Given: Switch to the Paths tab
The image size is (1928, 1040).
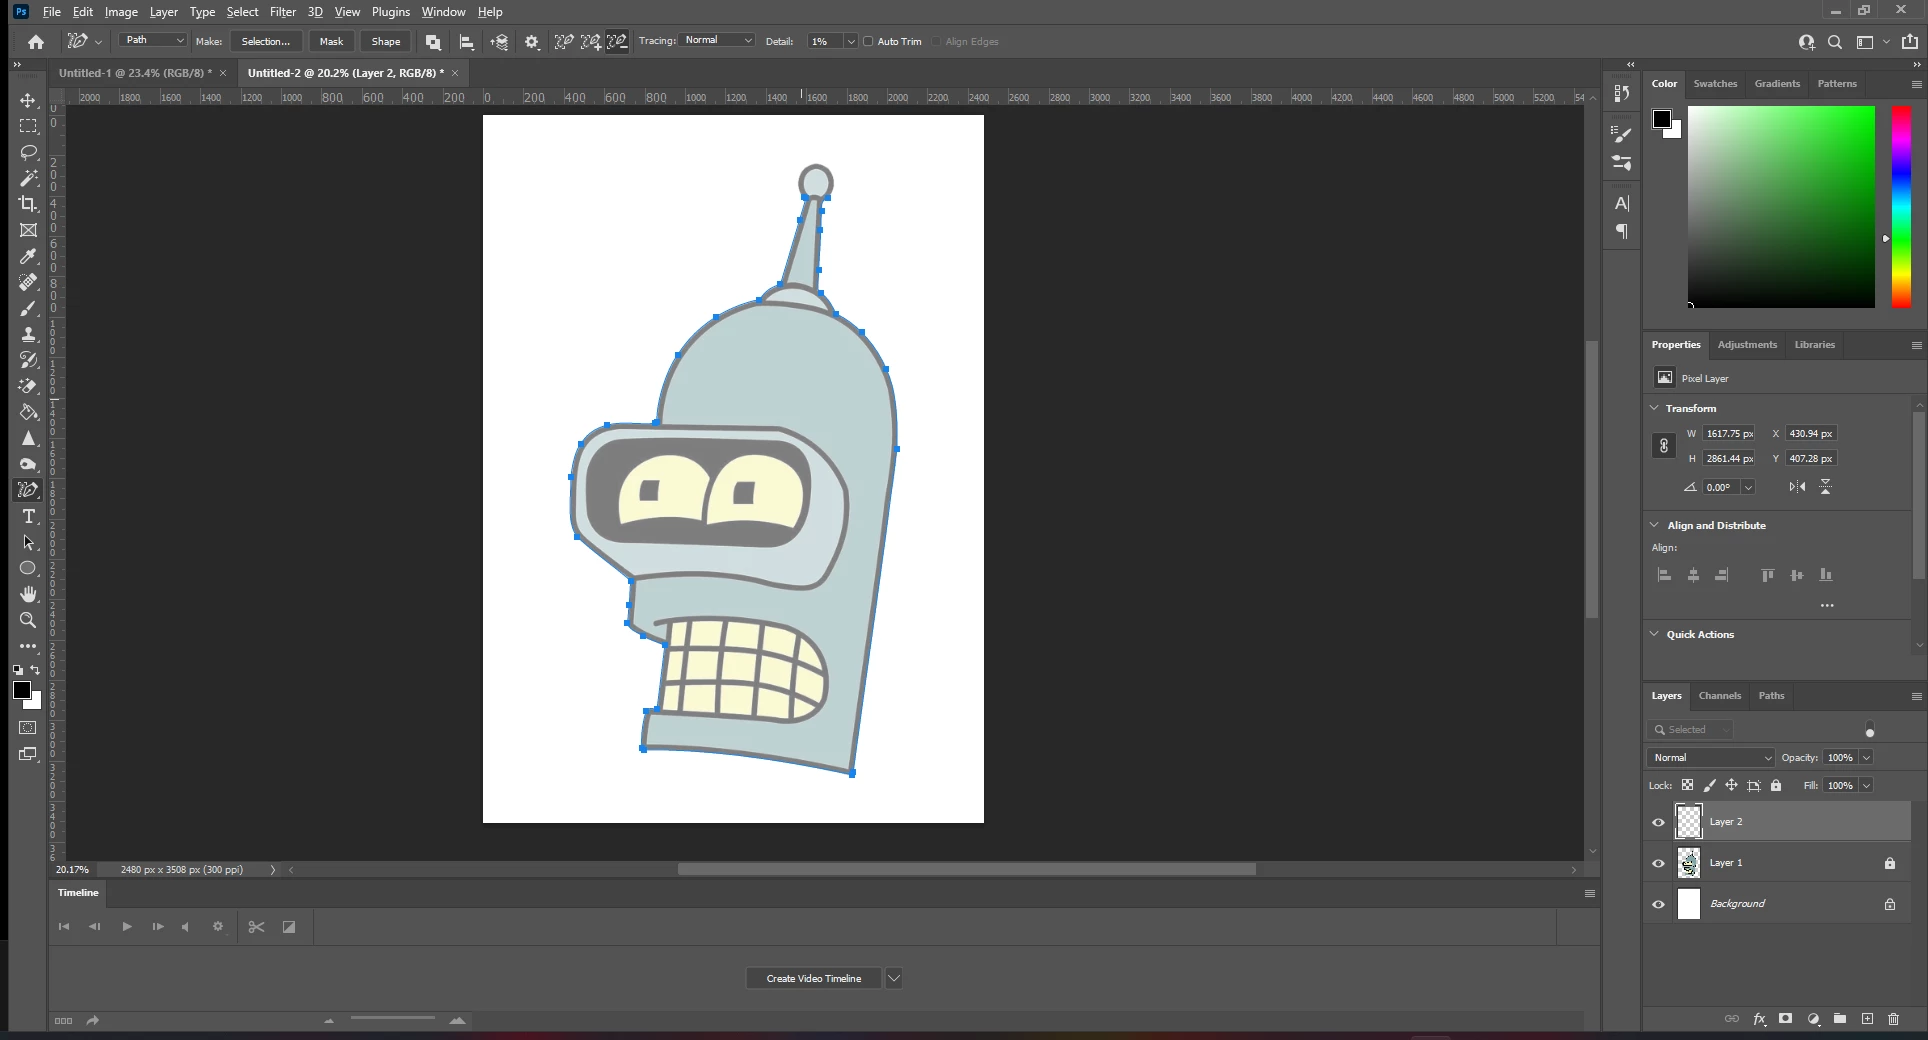Looking at the screenshot, I should pyautogui.click(x=1771, y=696).
